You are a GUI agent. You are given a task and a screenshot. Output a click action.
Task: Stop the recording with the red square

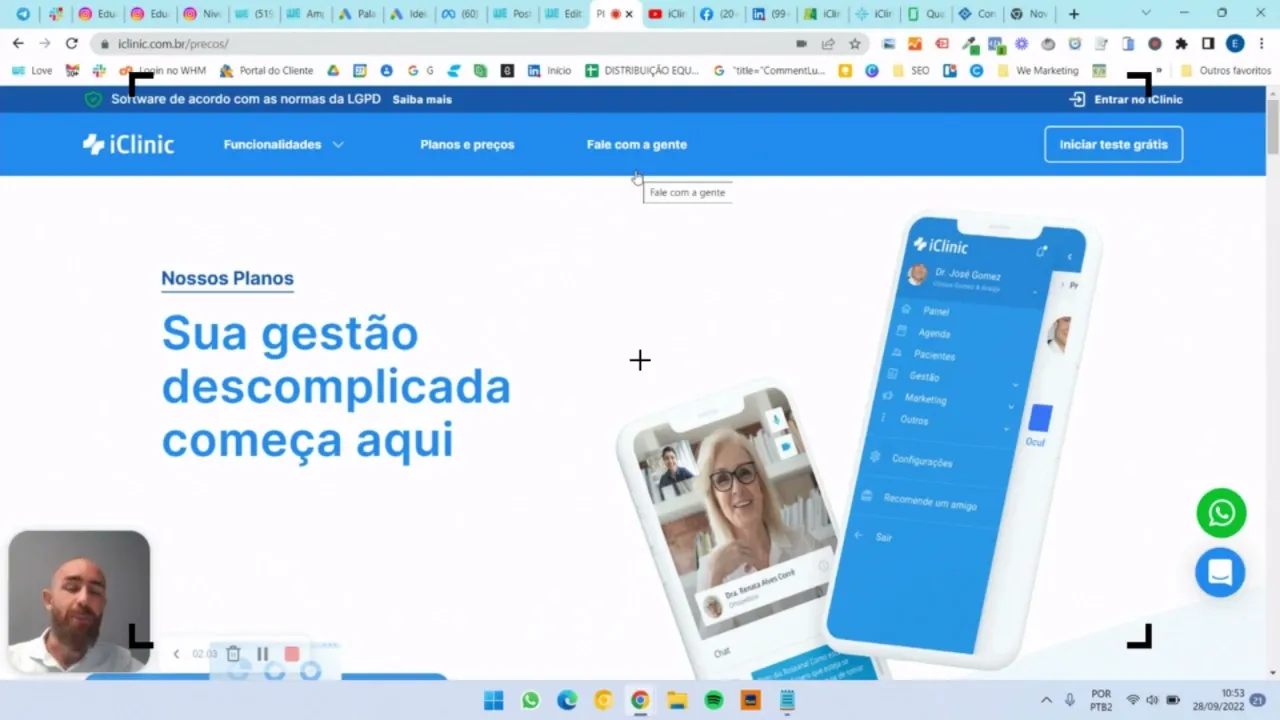[292, 654]
